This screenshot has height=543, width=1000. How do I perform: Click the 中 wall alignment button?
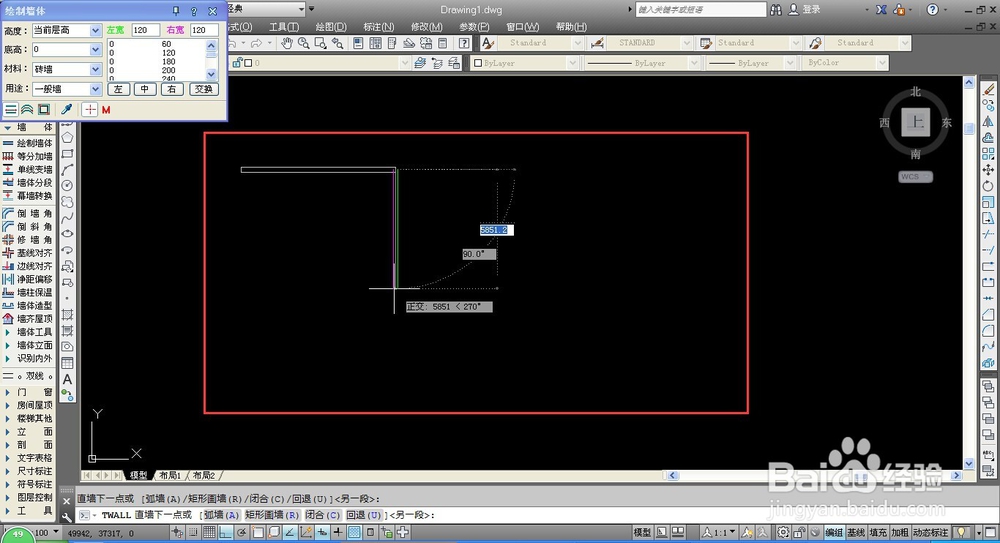click(x=145, y=89)
